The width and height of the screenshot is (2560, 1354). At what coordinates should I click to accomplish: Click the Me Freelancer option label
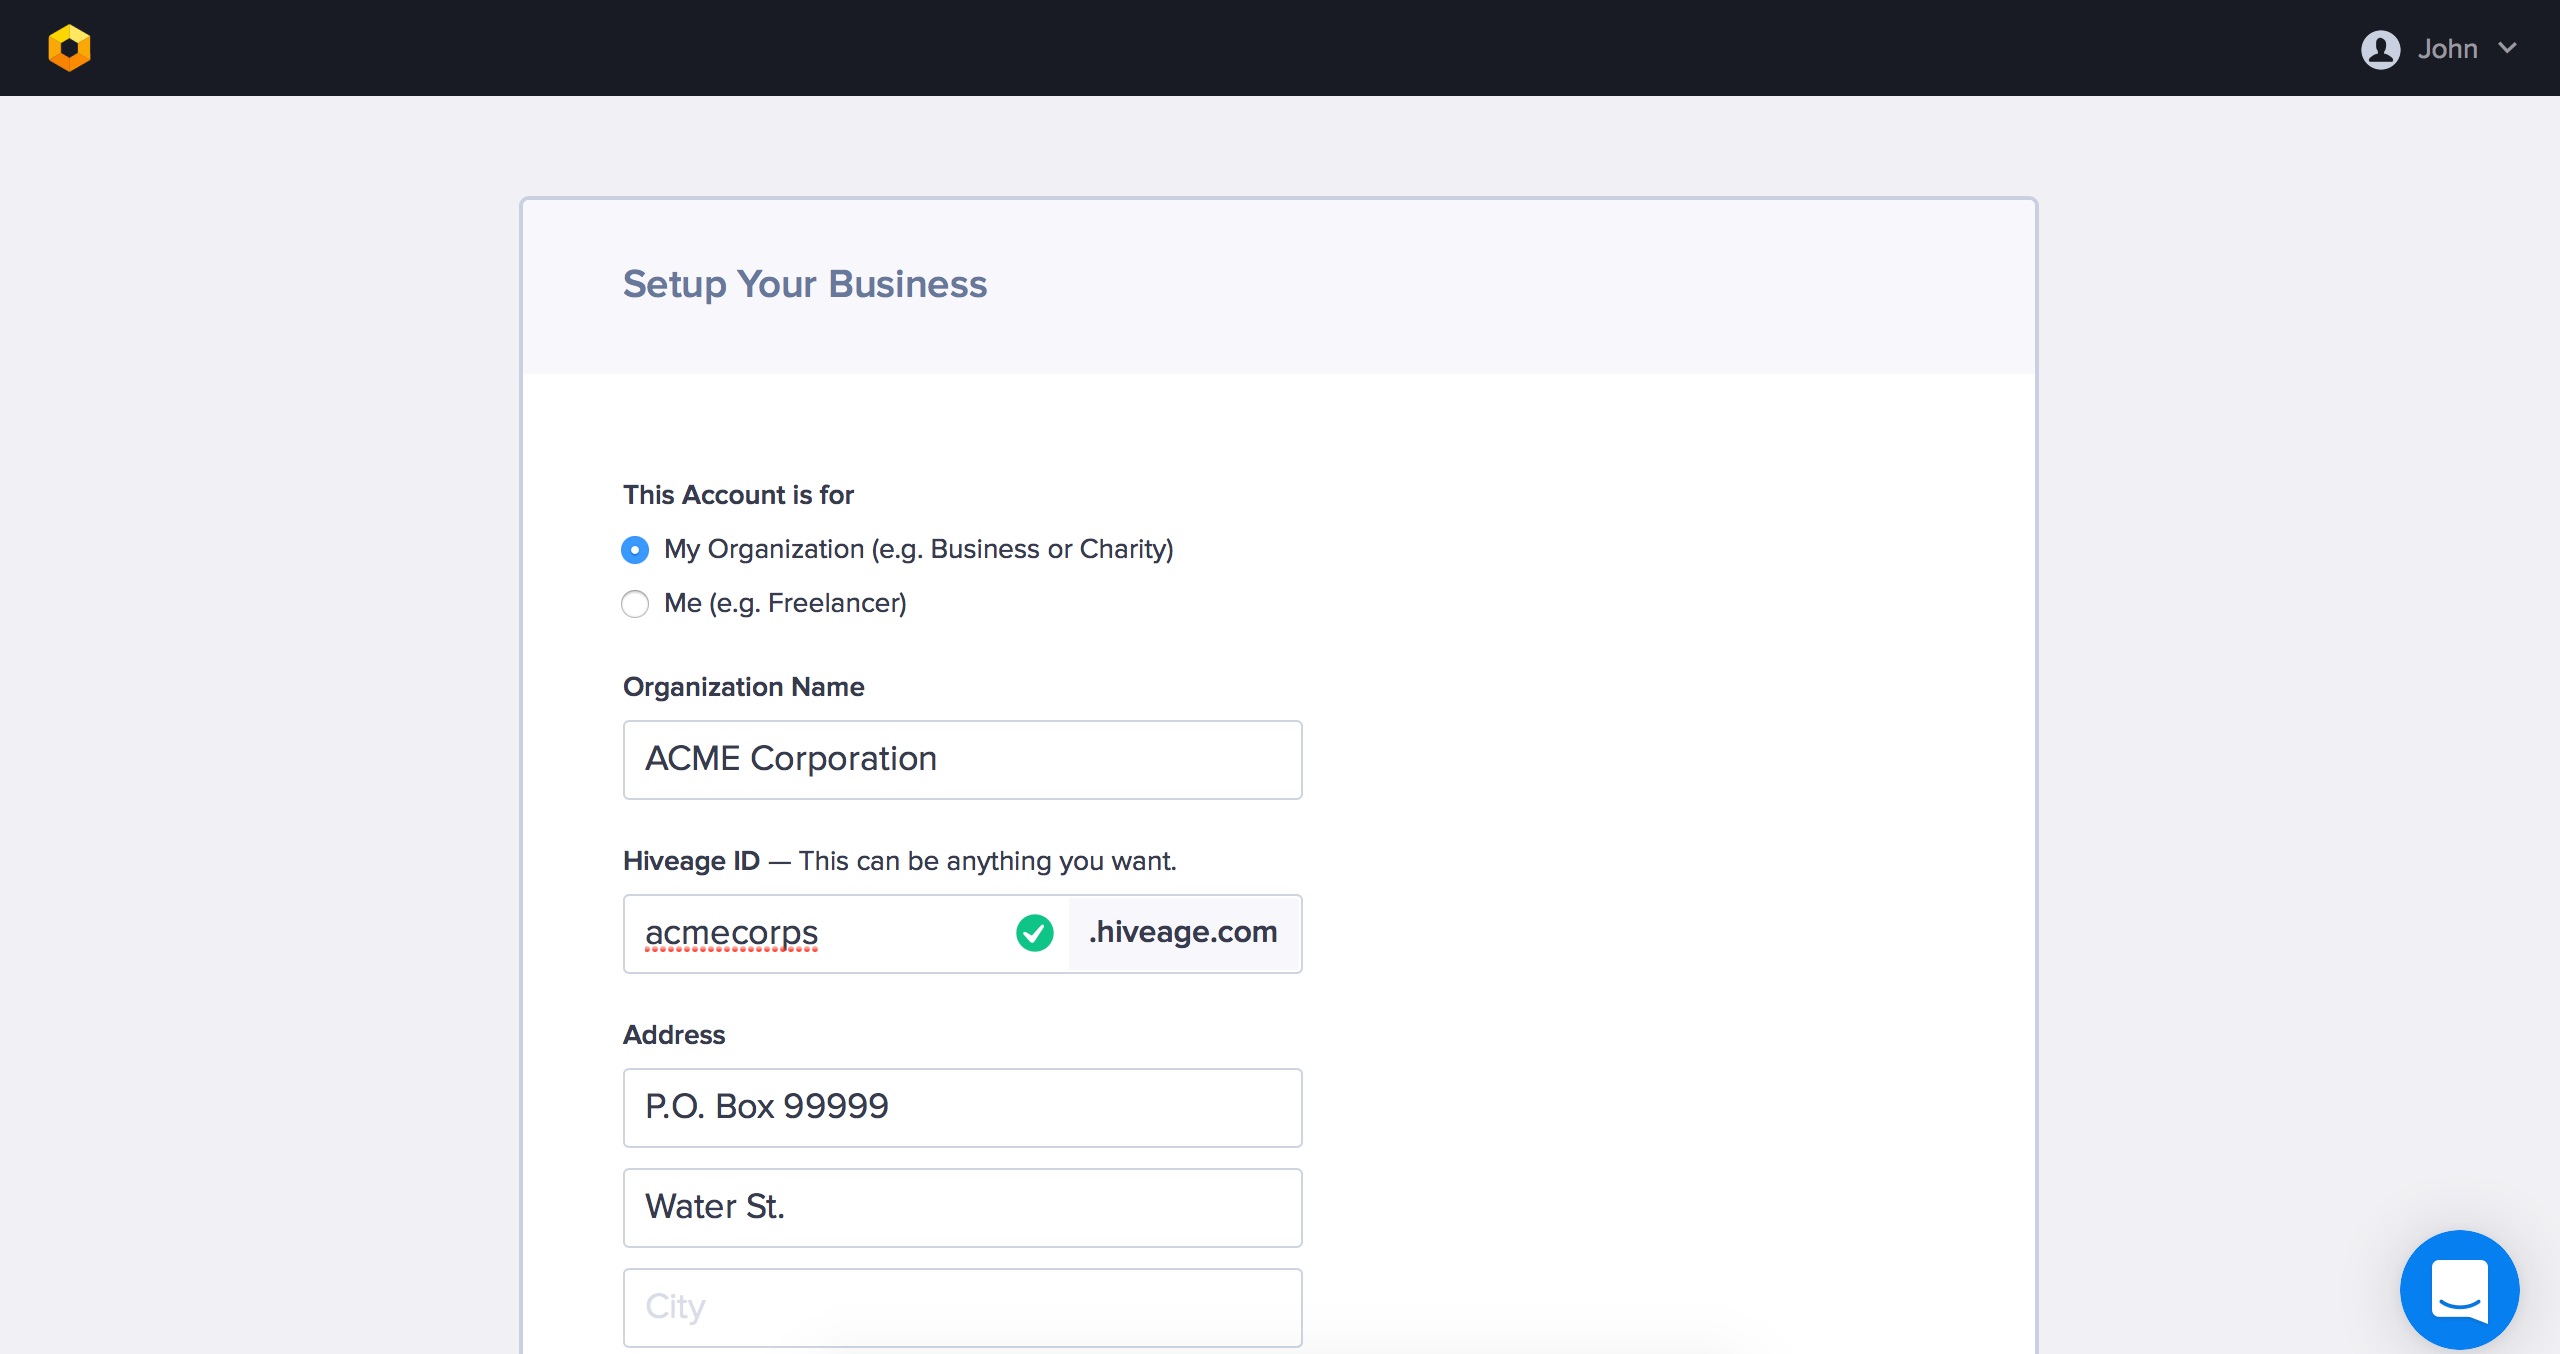(785, 603)
